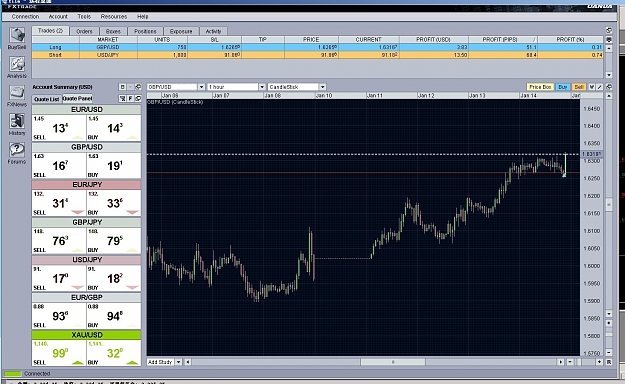Switch to the Trades (2) tab
625x384 pixels.
click(50, 31)
